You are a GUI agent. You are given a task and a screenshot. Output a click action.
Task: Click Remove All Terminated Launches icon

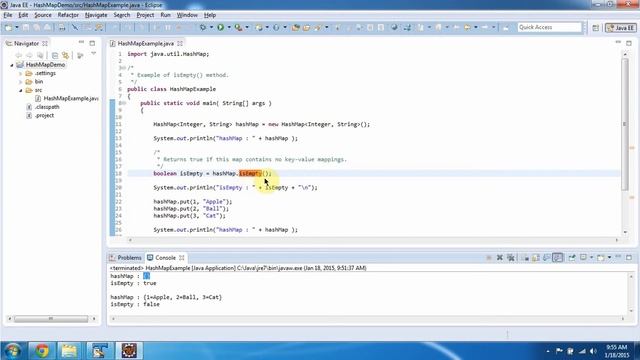click(x=510, y=258)
